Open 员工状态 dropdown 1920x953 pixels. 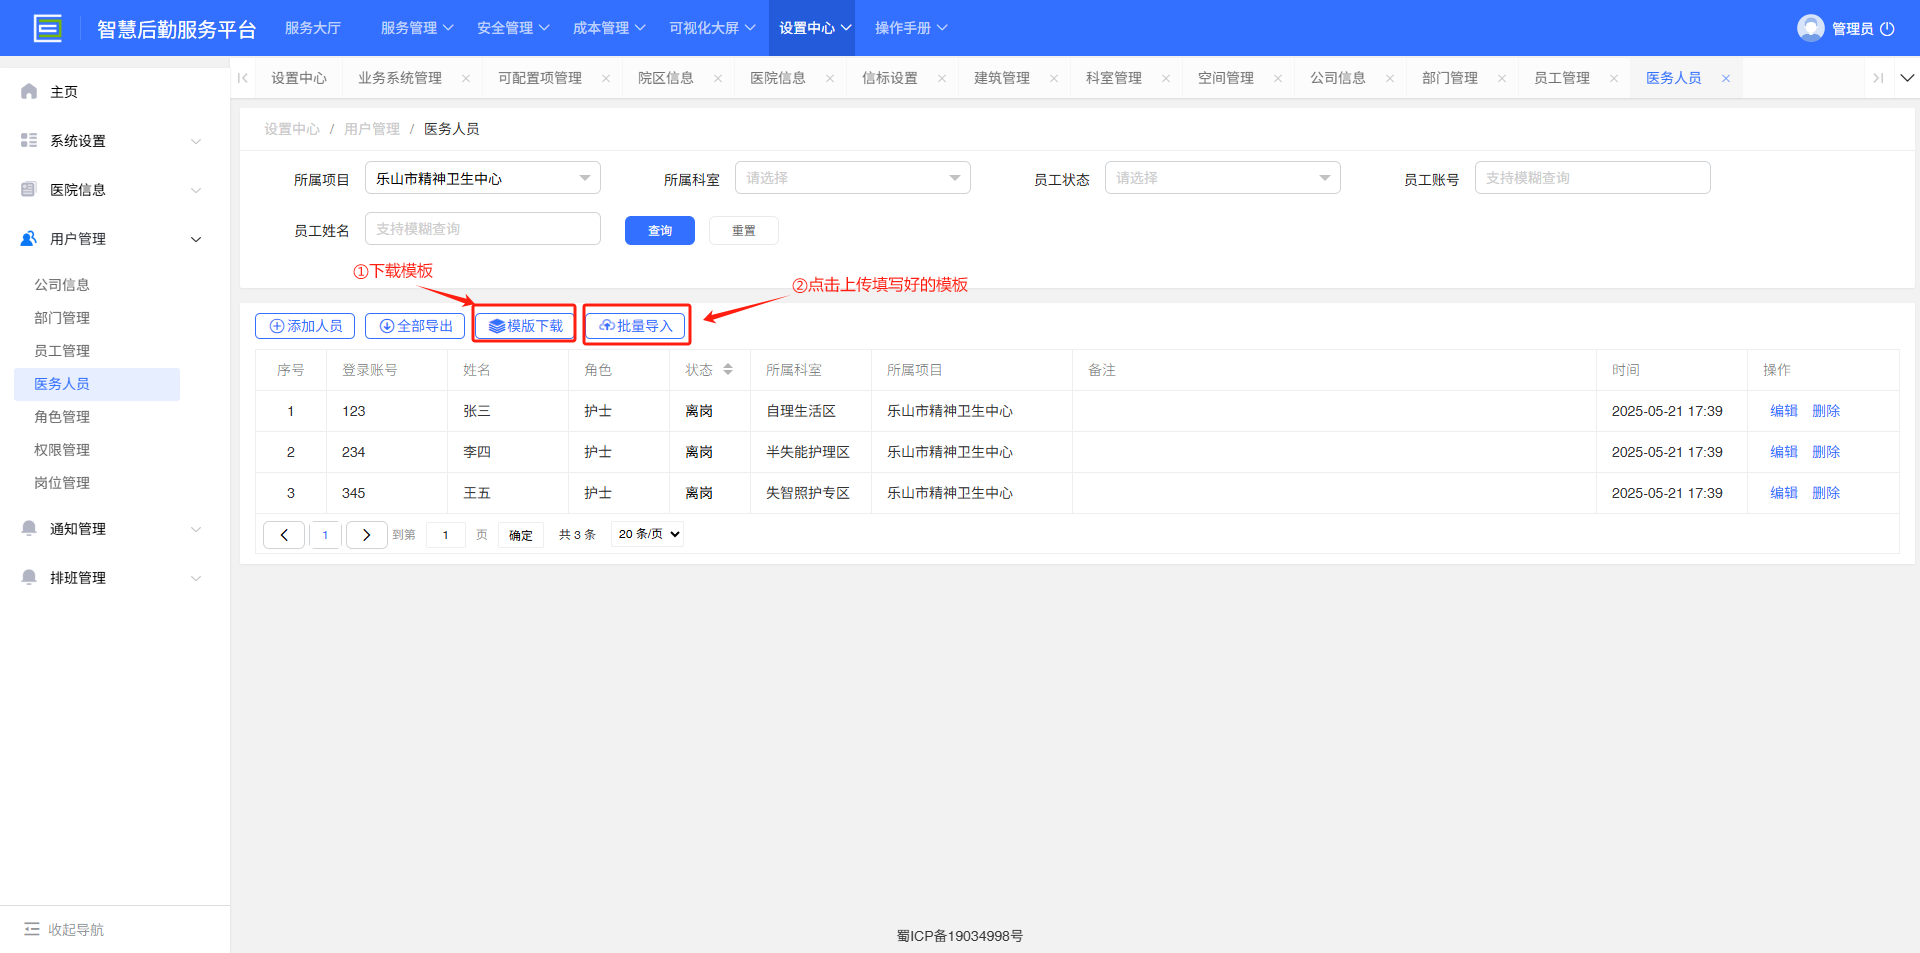1223,178
